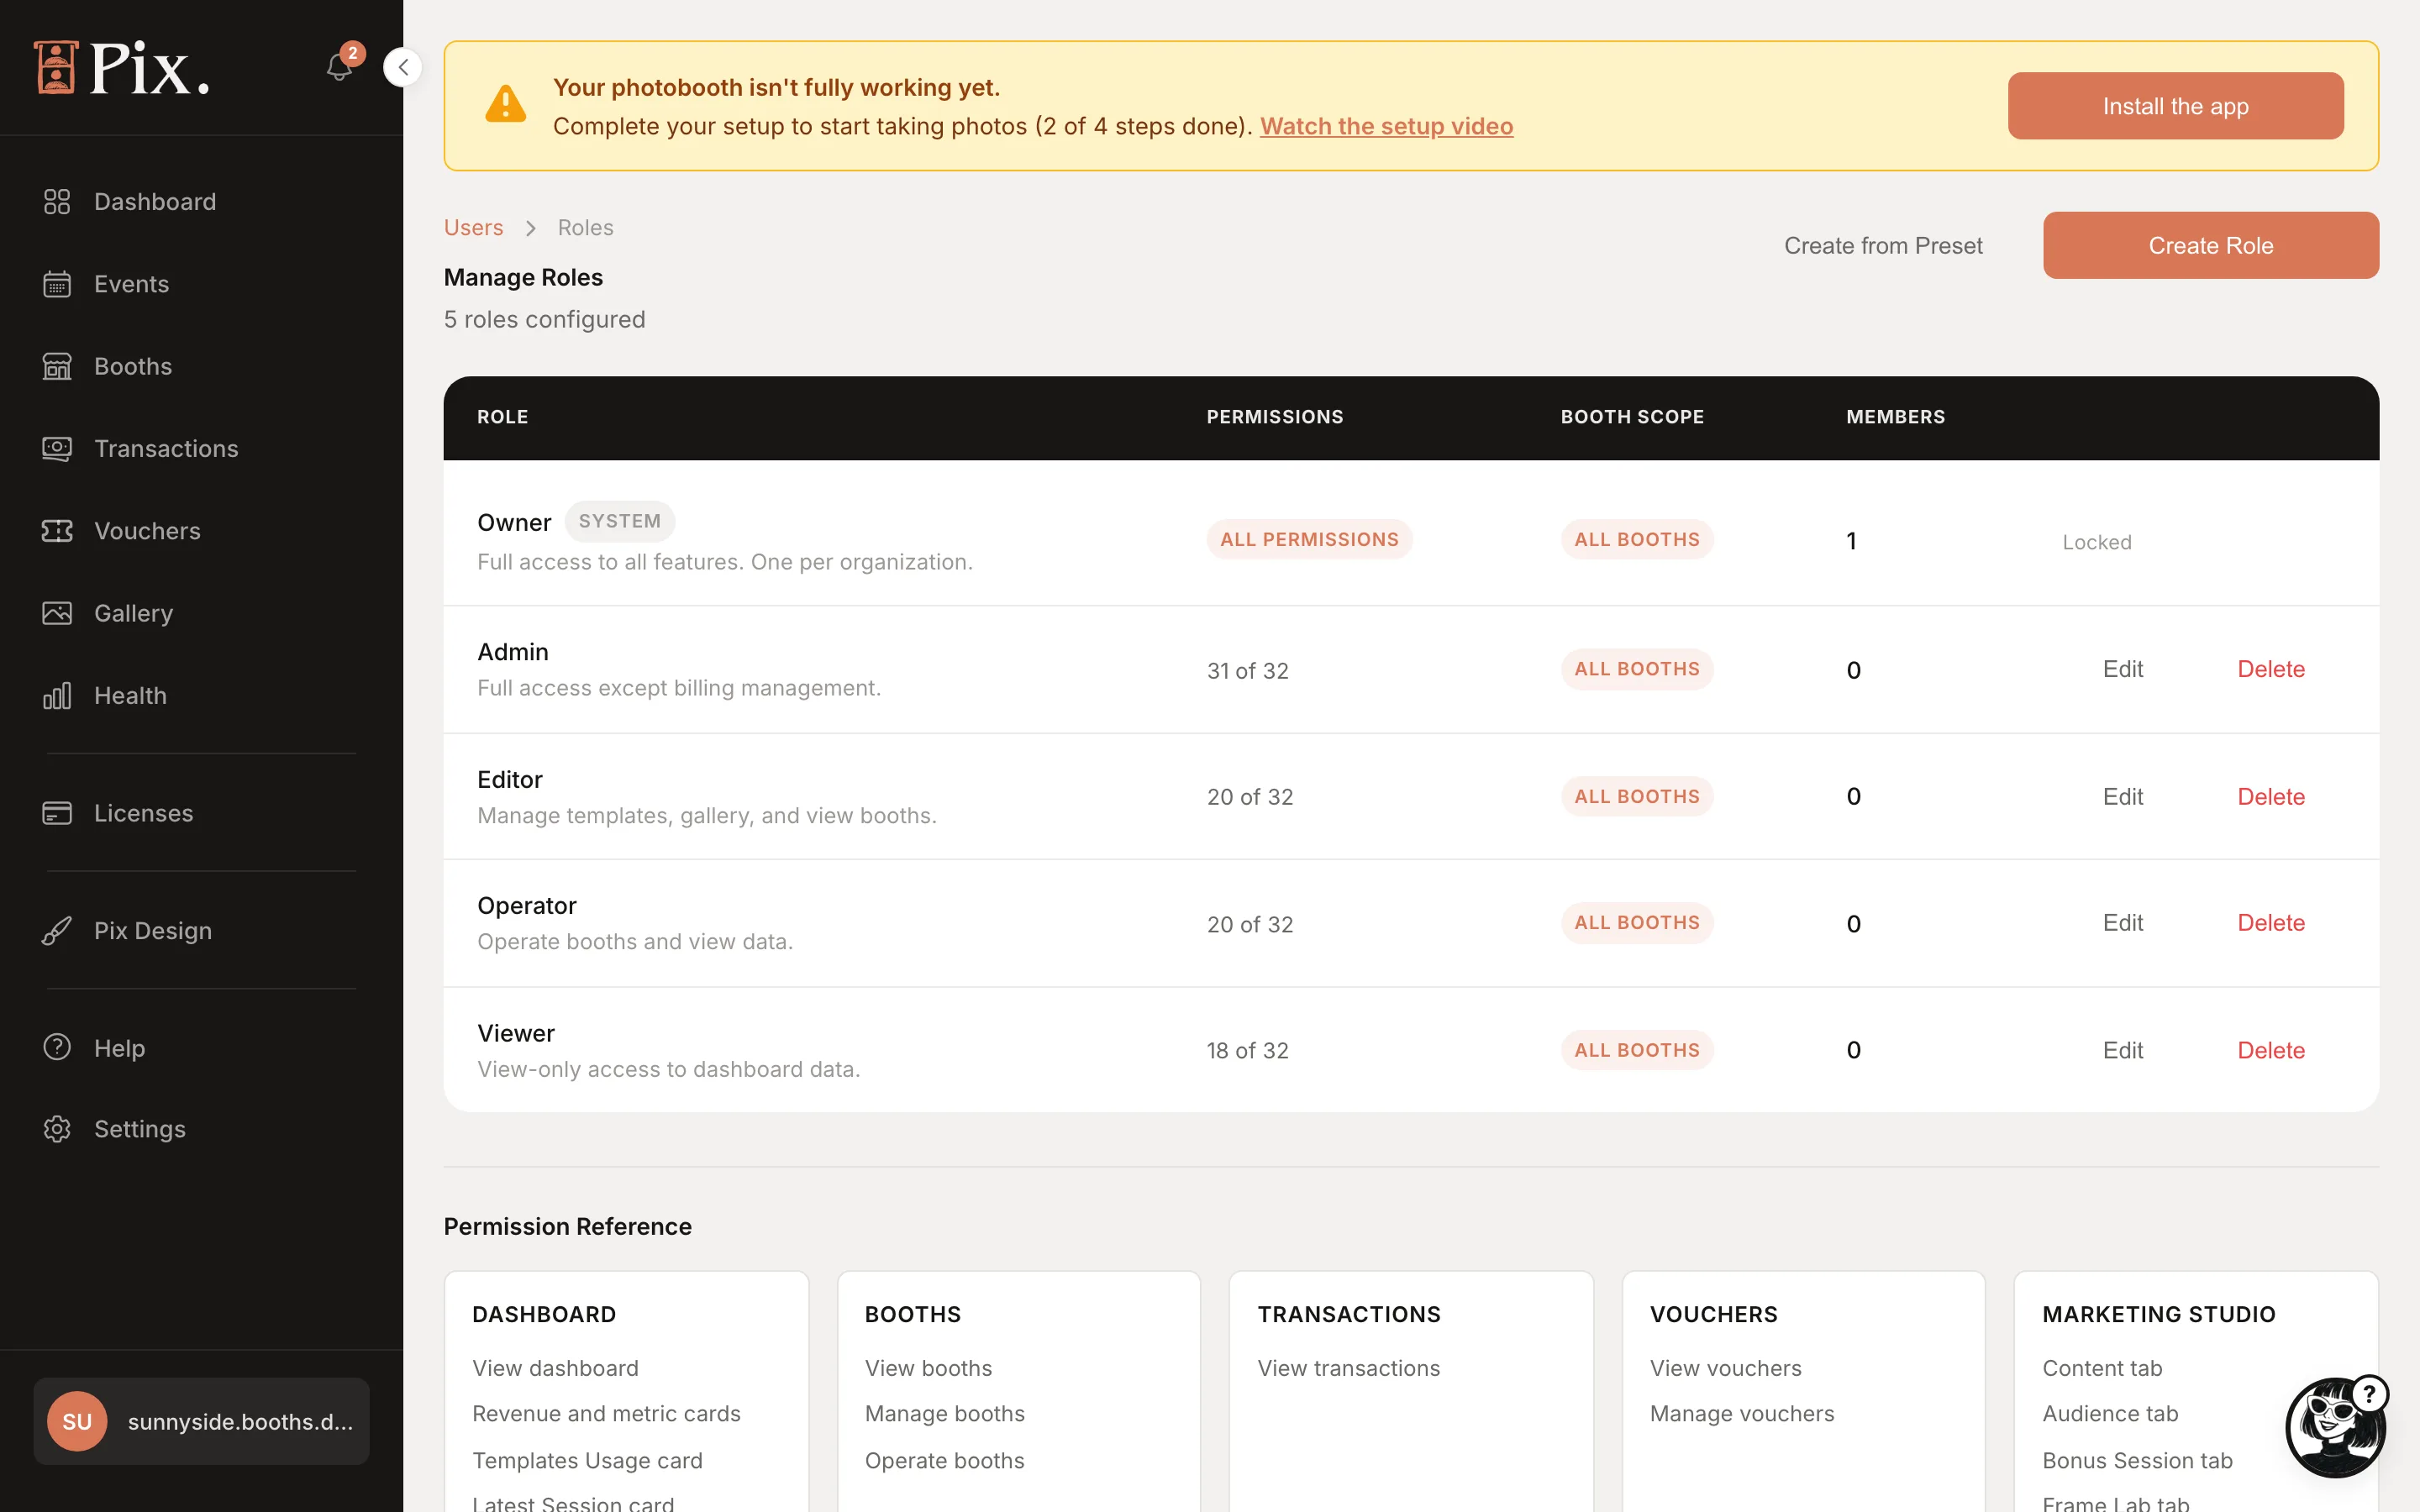This screenshot has width=2420, height=1512.
Task: Click Create from Preset
Action: pyautogui.click(x=1883, y=245)
